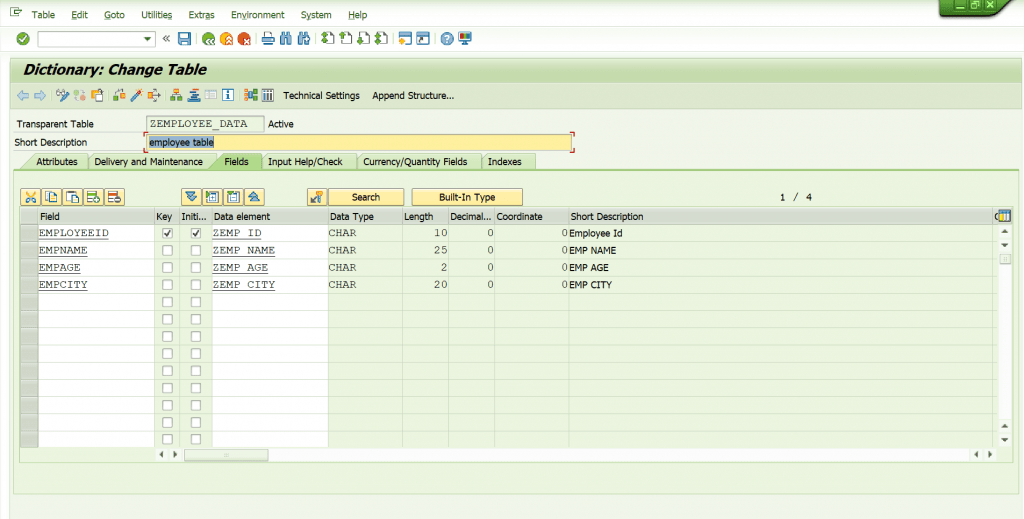Click the Where-Used List icon
The width and height of the screenshot is (1024, 519).
click(154, 95)
